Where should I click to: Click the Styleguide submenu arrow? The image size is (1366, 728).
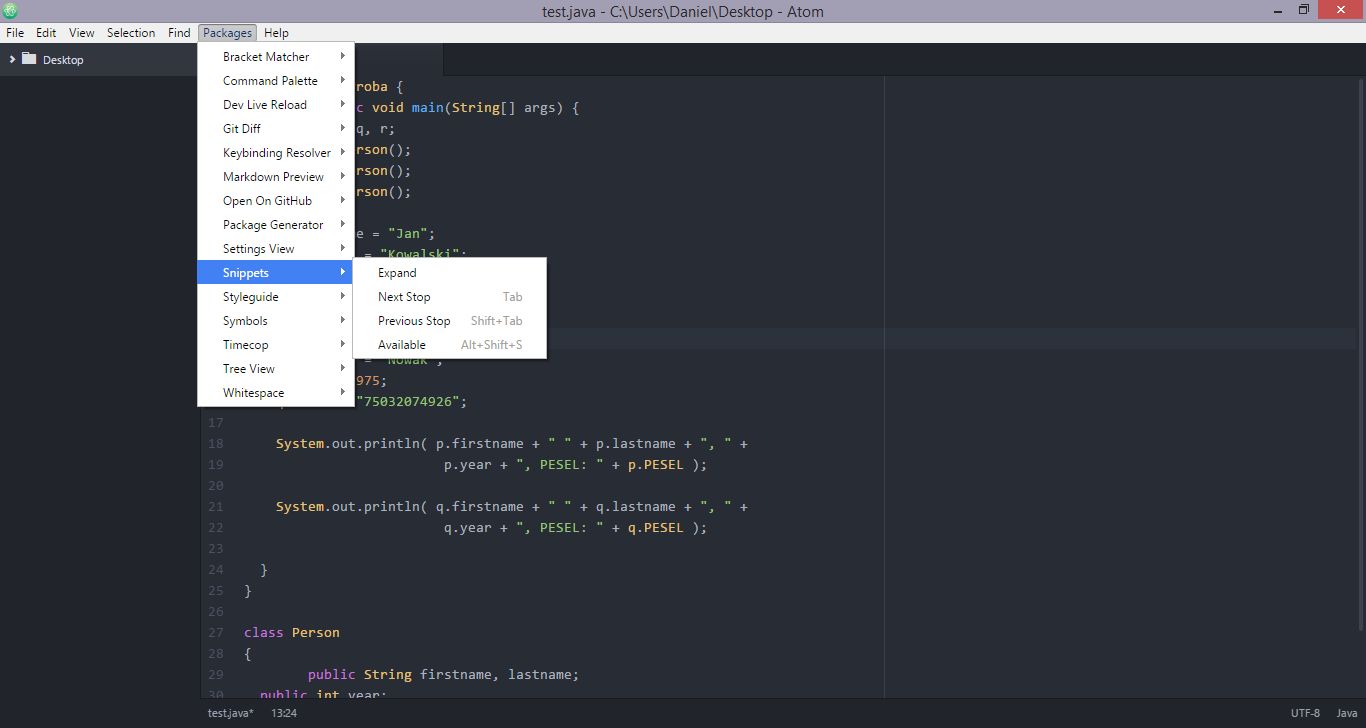[x=342, y=297]
